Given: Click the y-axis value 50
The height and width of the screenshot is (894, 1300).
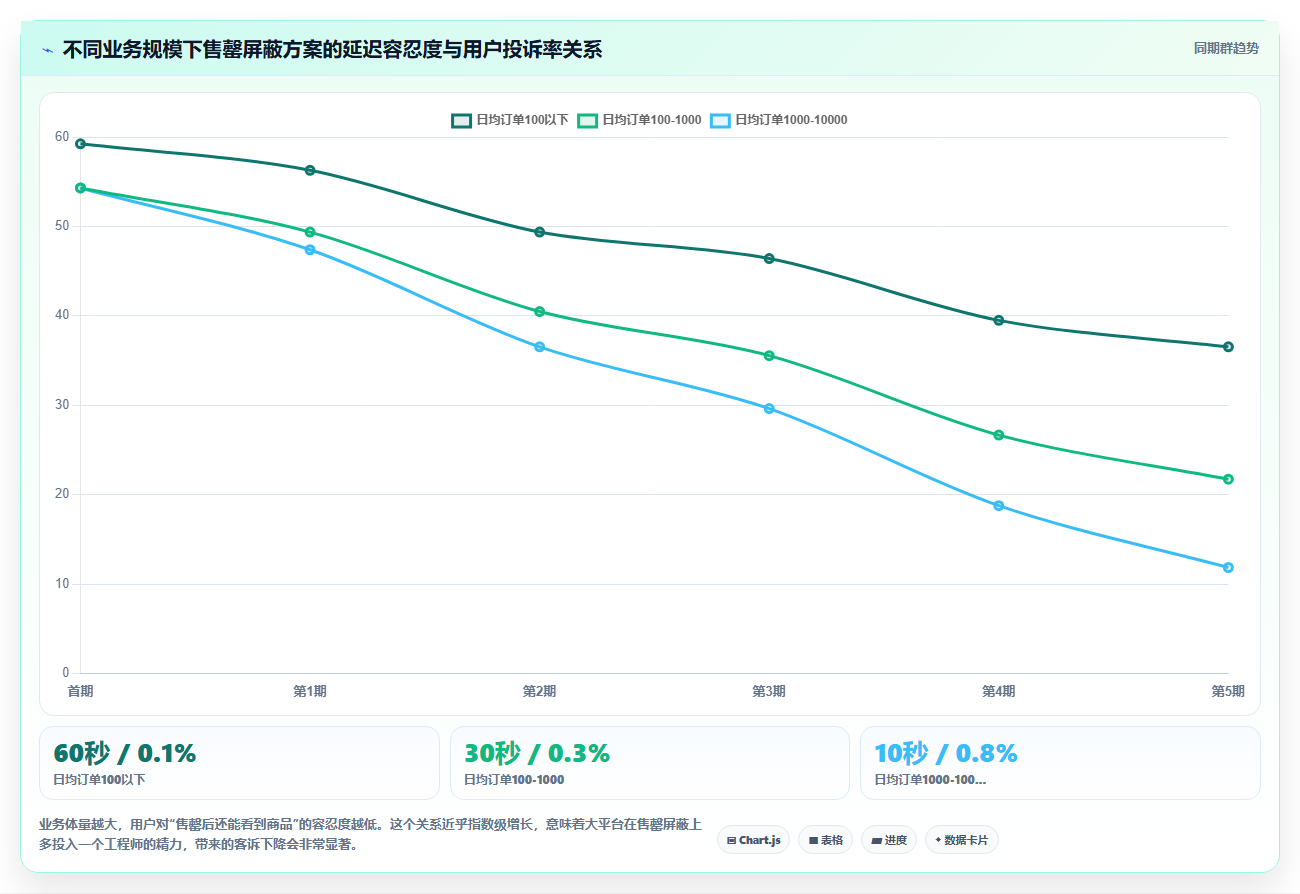Looking at the screenshot, I should click(x=62, y=226).
